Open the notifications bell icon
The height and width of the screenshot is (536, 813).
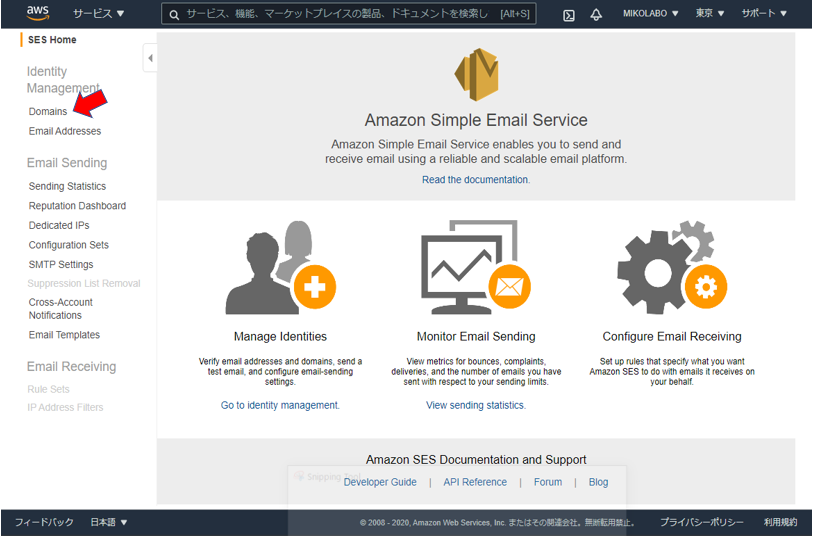(596, 15)
